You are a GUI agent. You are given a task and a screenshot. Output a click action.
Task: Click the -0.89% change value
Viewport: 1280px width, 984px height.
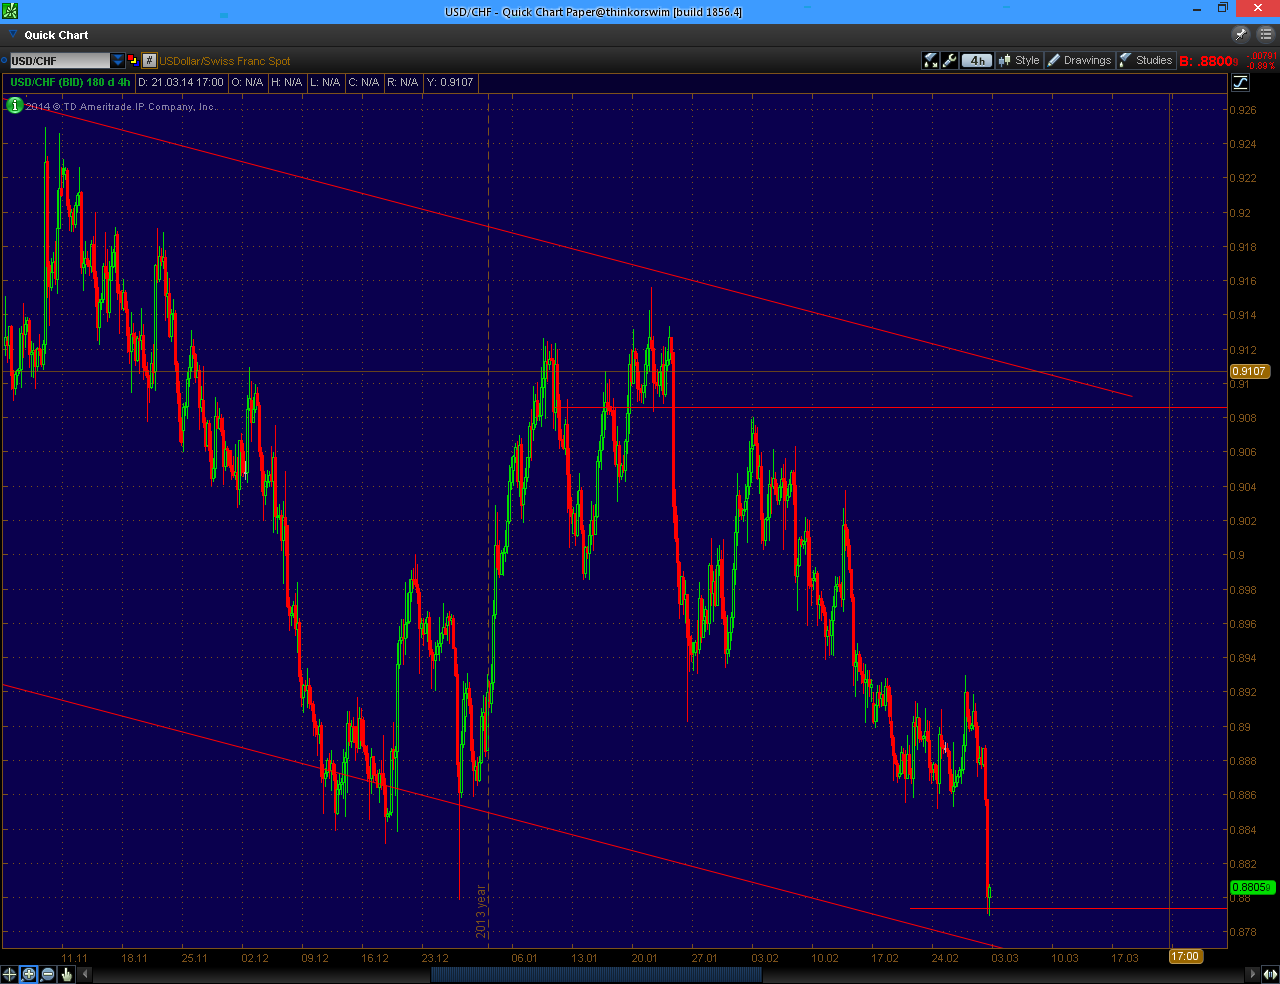pyautogui.click(x=1262, y=66)
